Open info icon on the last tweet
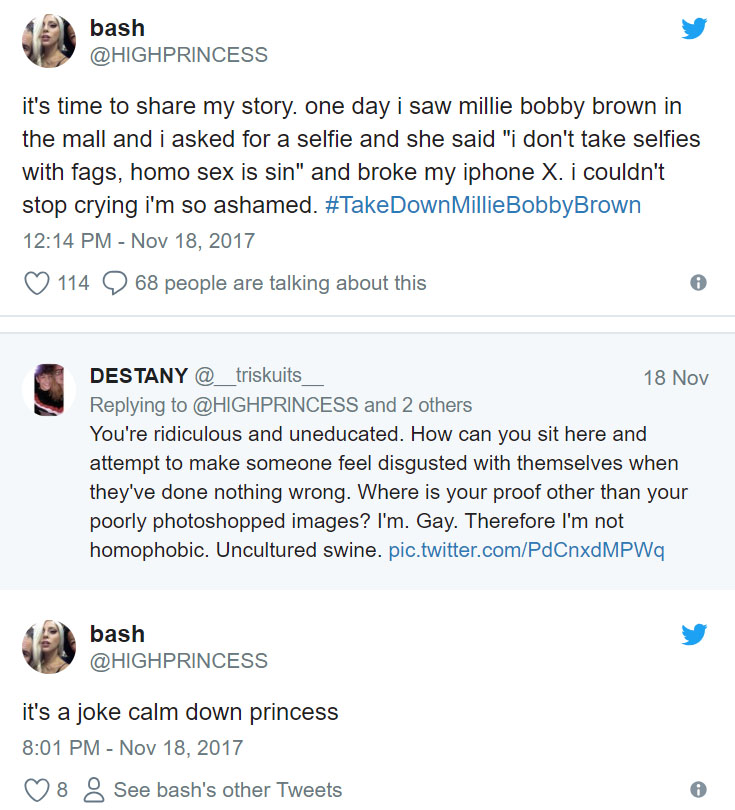 699,789
